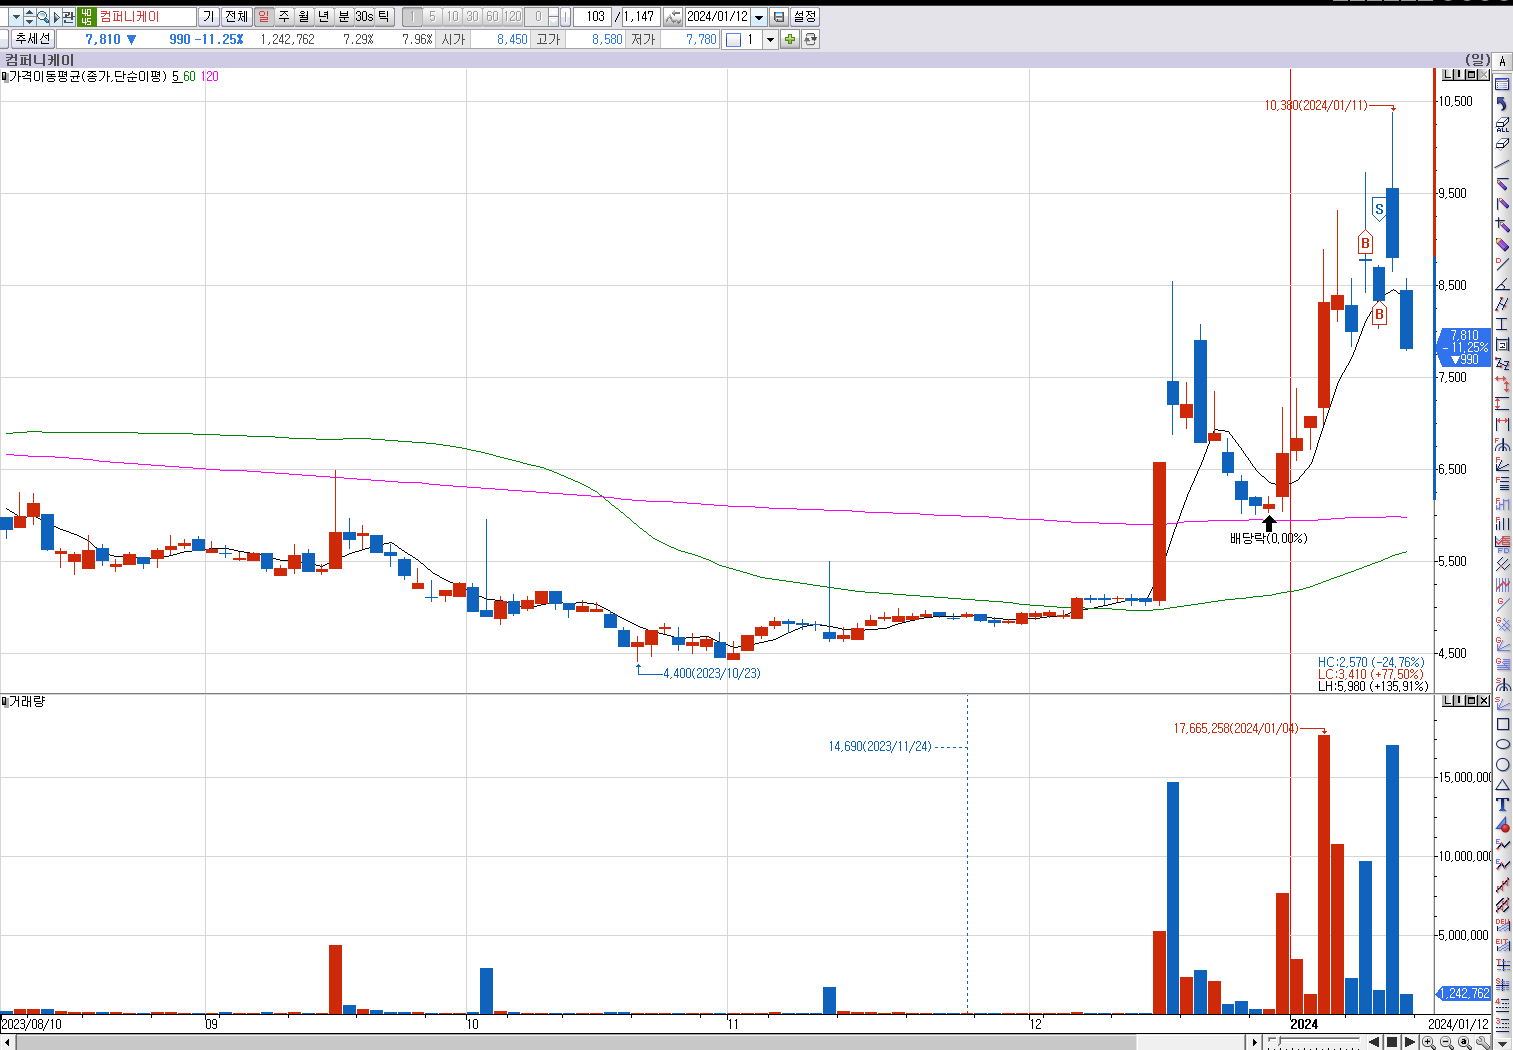Click the 추세선 trendline button
The image size is (1513, 1050).
click(x=32, y=39)
